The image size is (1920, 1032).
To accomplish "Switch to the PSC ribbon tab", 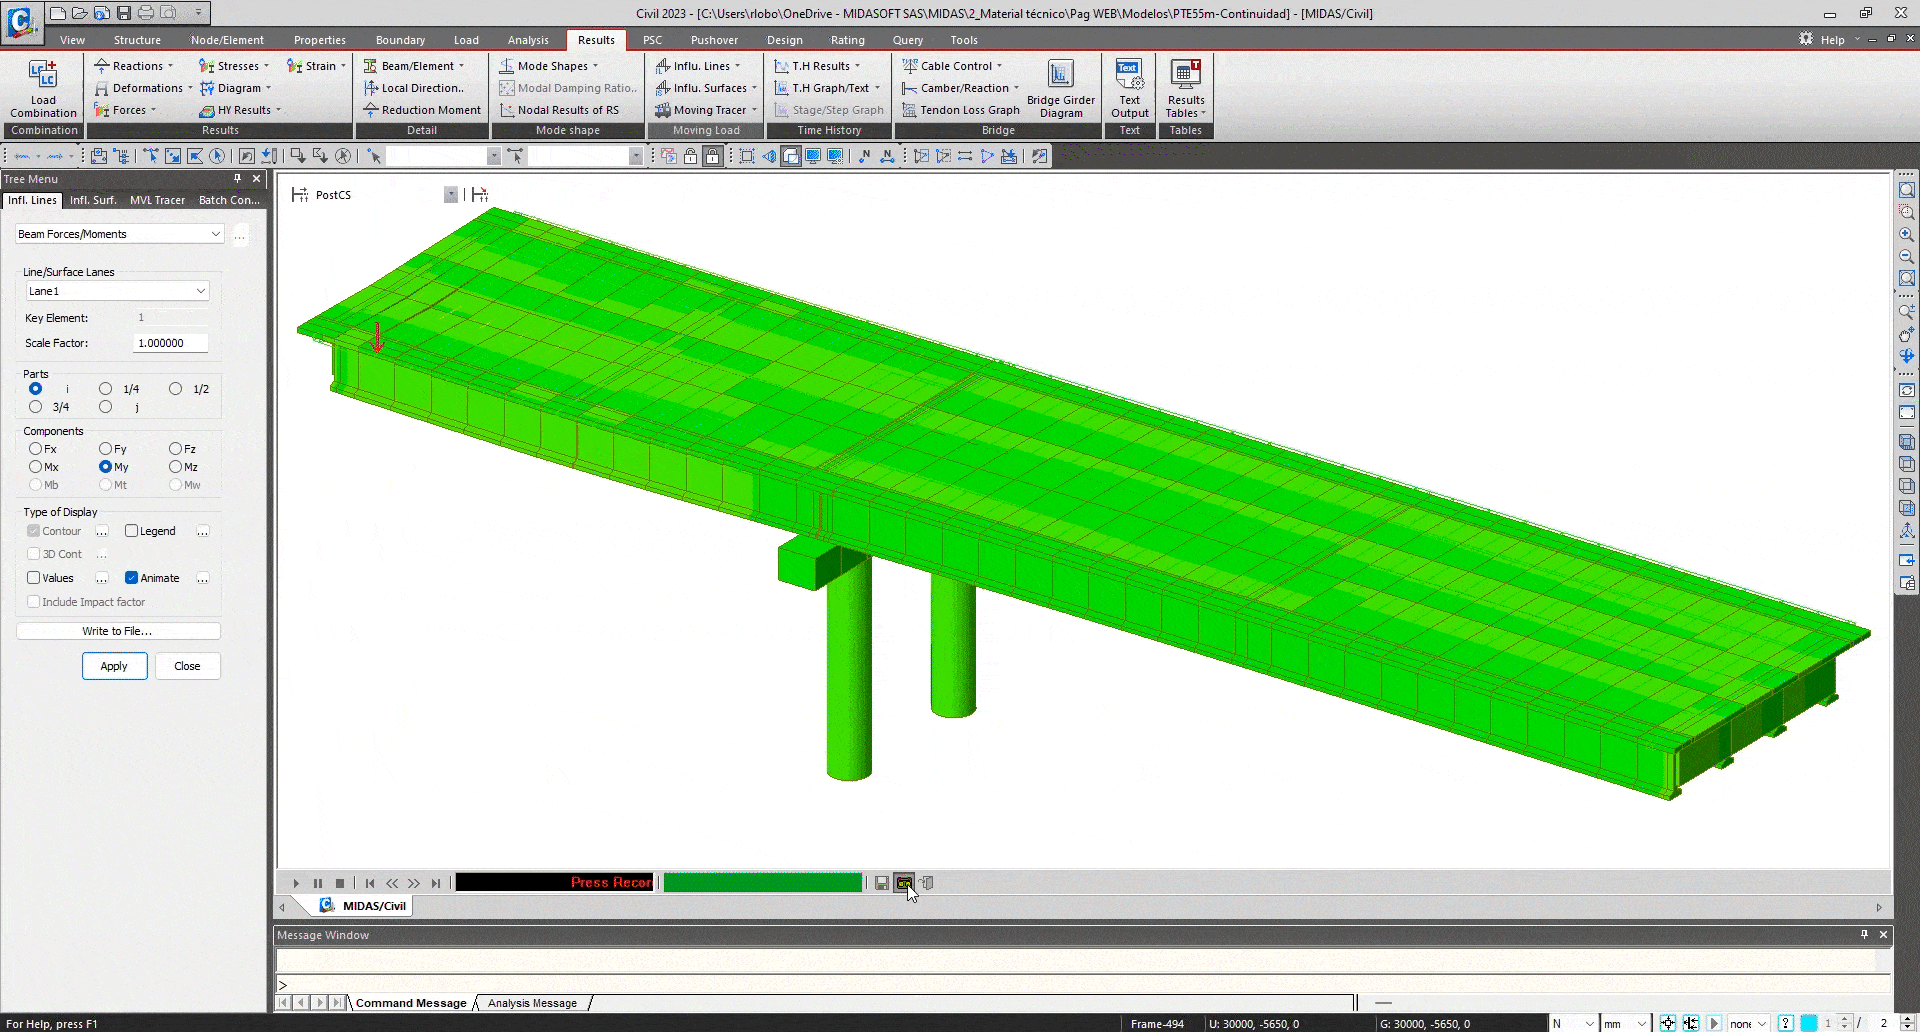I will [x=652, y=40].
